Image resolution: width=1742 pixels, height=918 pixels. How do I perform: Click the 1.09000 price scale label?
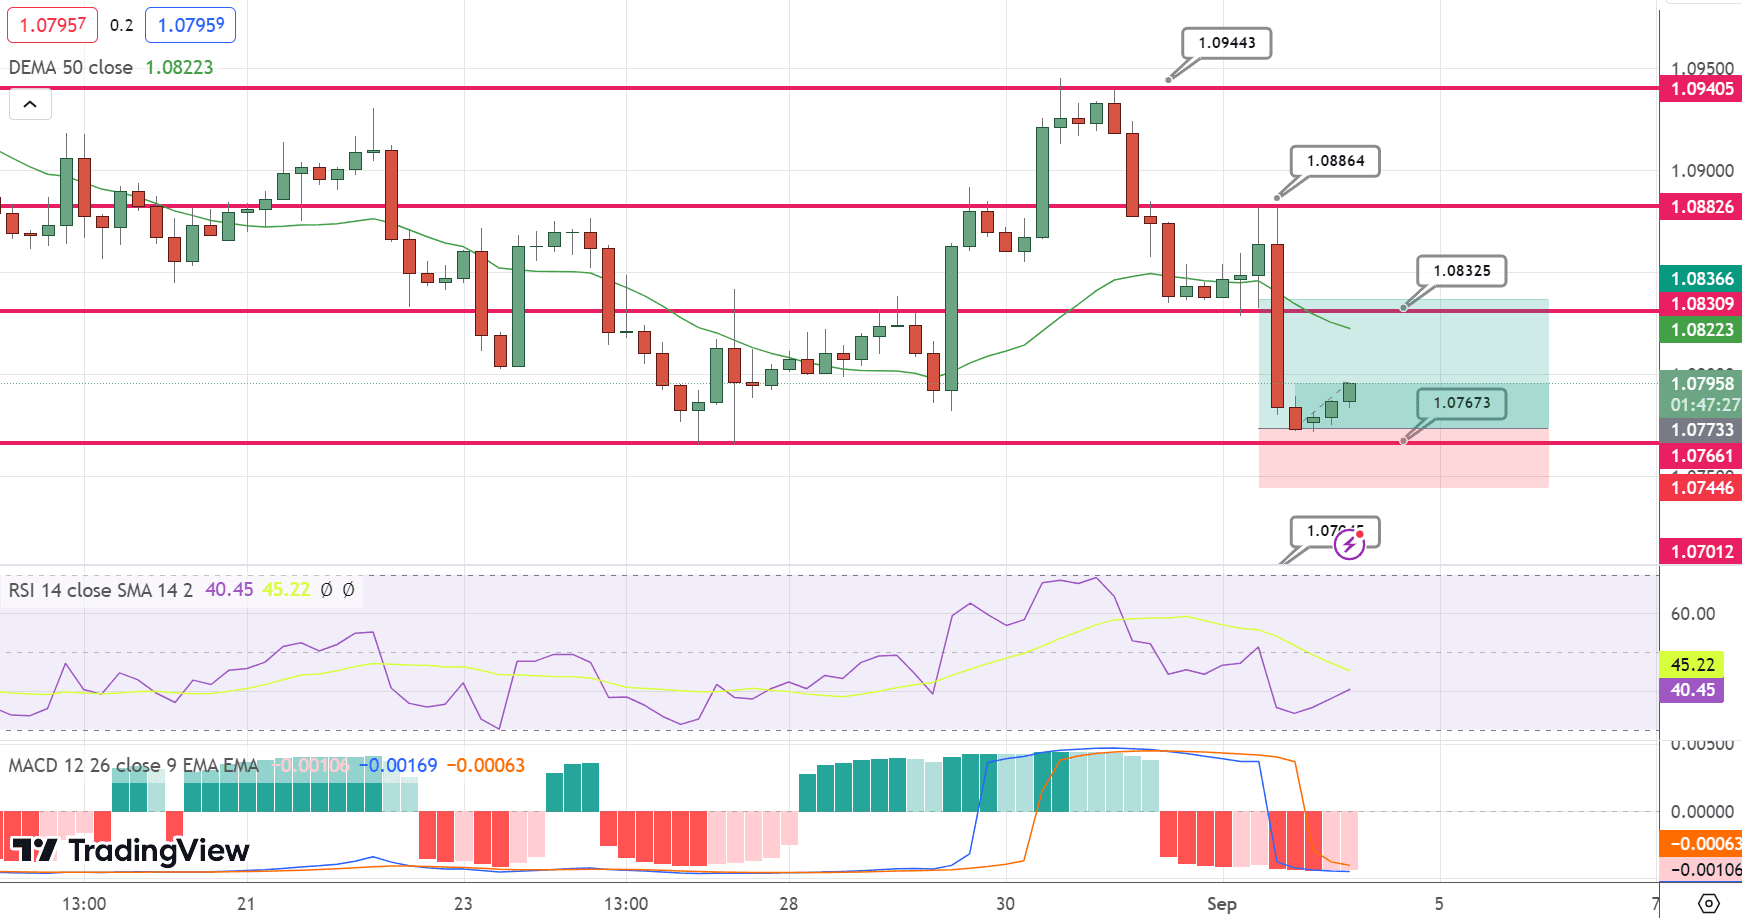[1702, 171]
